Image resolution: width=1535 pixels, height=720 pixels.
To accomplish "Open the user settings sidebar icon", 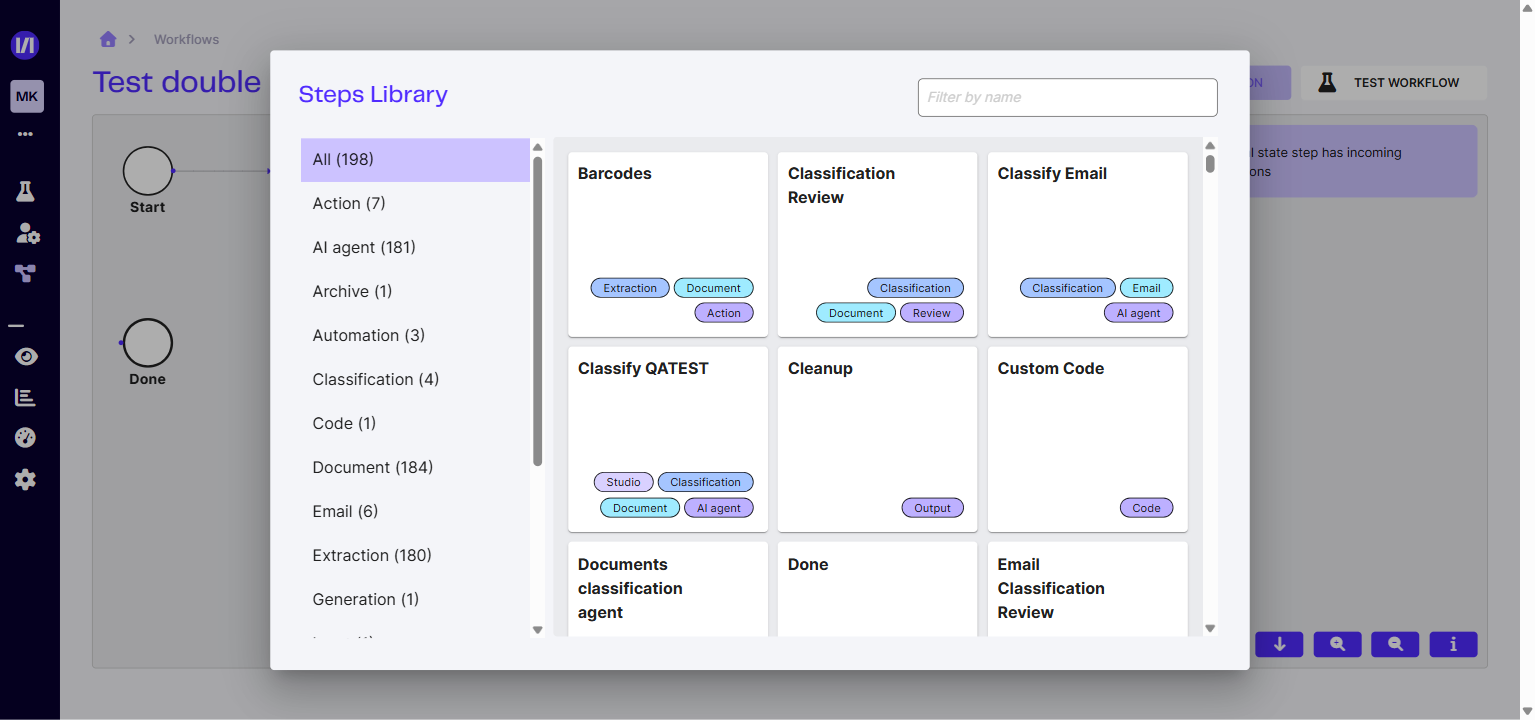I will (27, 233).
